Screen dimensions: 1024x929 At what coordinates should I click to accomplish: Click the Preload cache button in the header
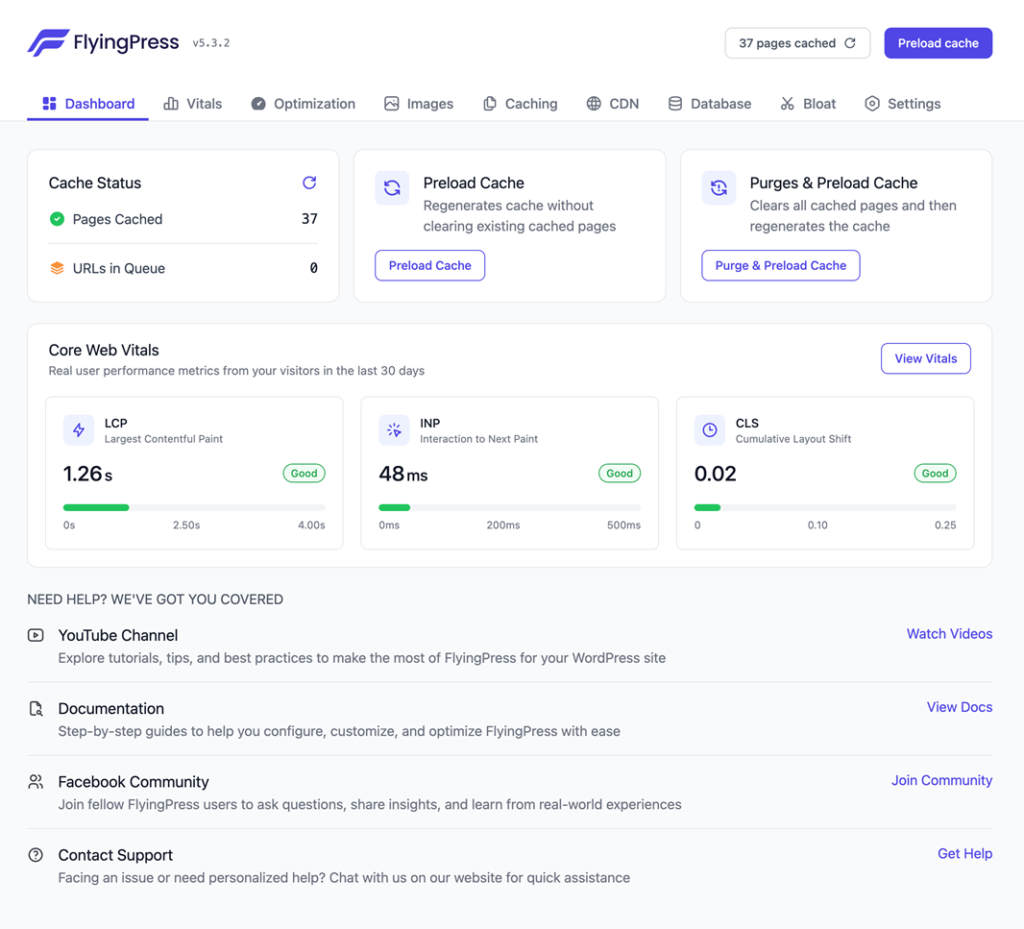click(937, 43)
